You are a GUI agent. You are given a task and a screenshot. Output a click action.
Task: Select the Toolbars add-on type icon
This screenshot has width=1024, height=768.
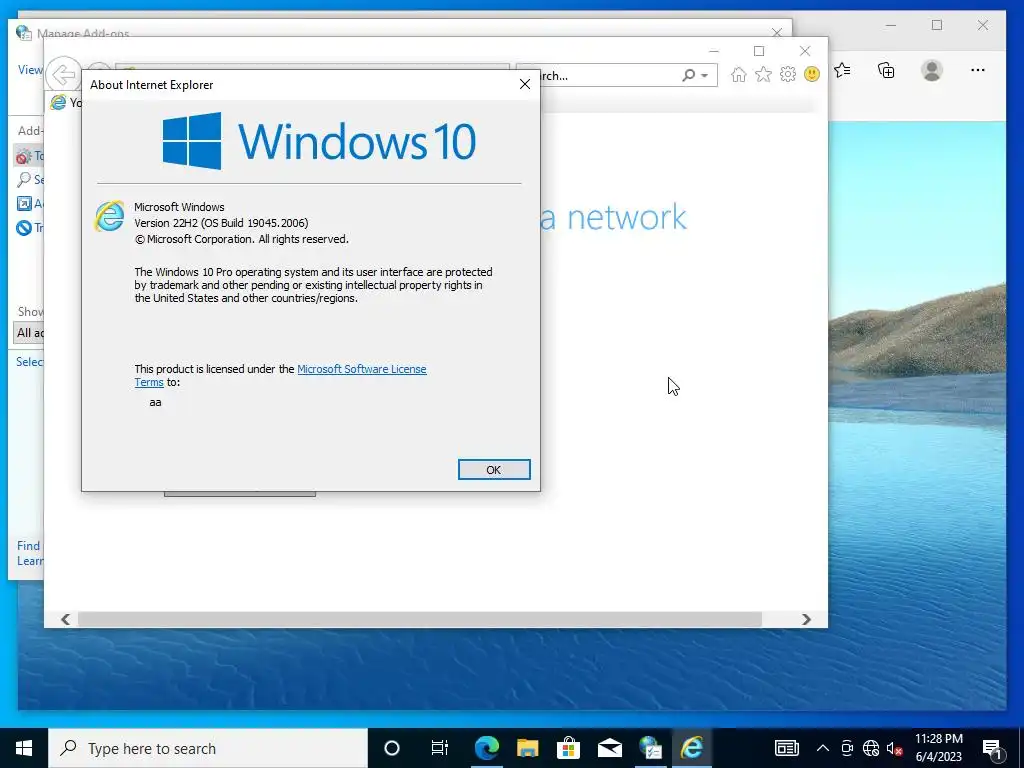pos(24,156)
